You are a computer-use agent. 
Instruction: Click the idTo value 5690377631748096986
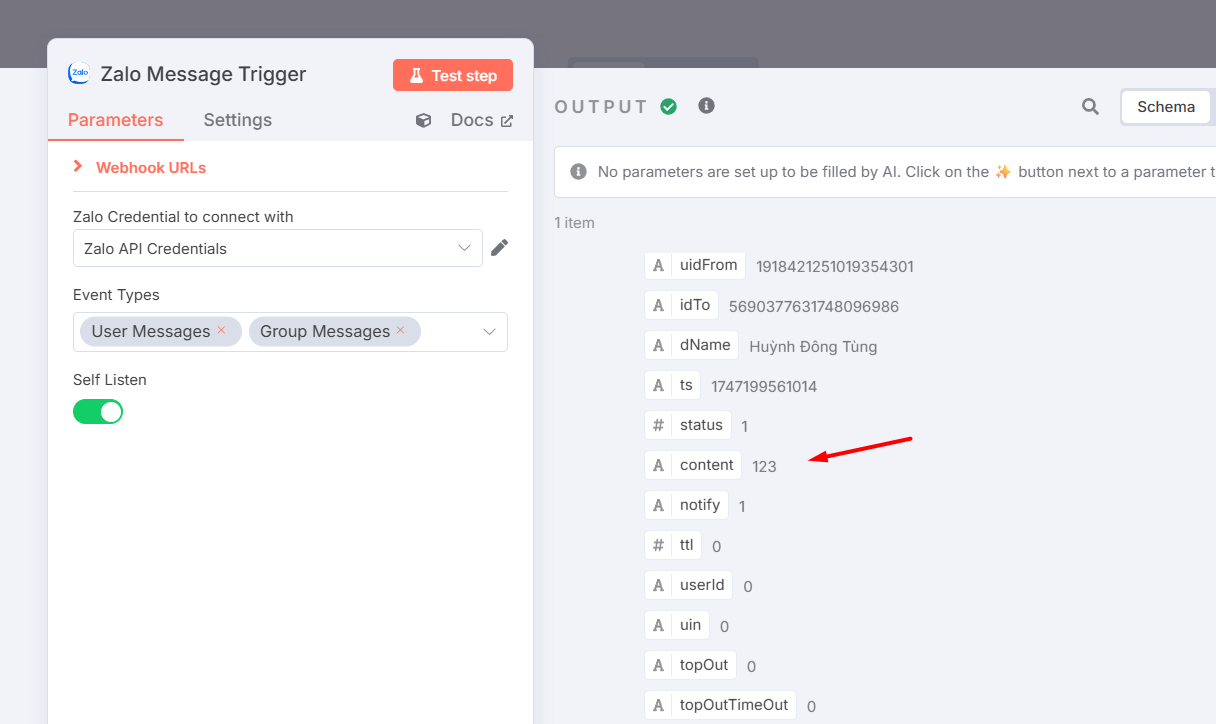click(814, 306)
